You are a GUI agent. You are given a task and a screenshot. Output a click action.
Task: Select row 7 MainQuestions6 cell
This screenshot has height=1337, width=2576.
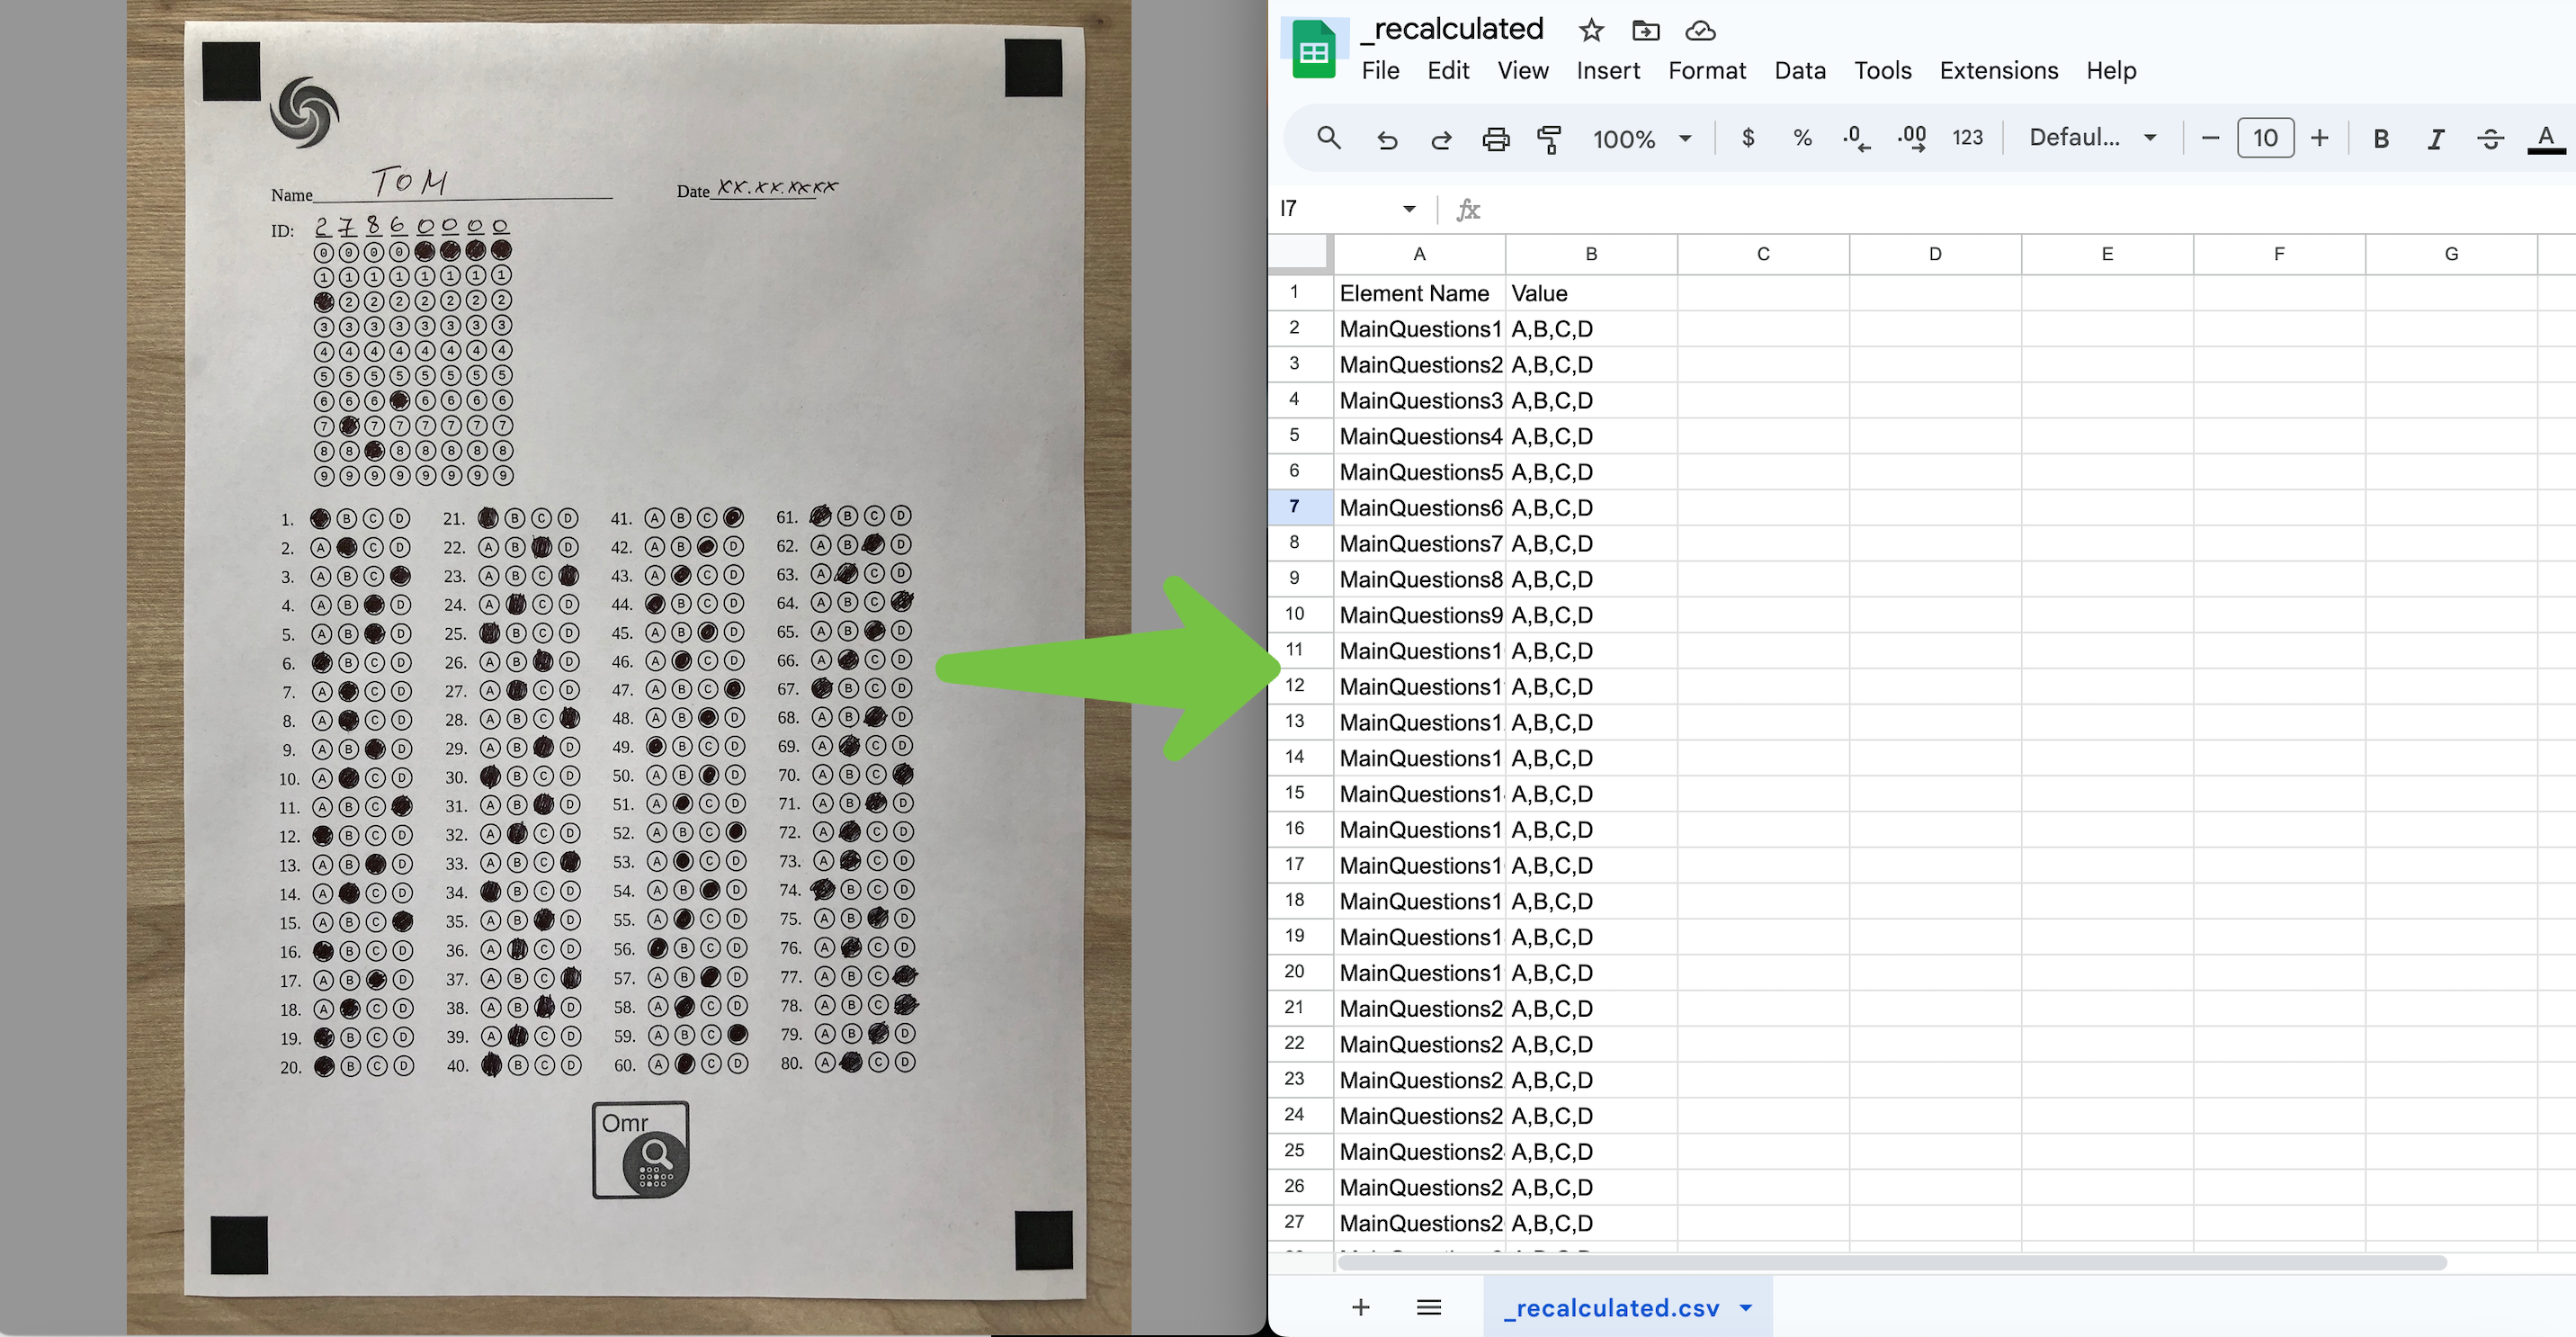point(1421,507)
